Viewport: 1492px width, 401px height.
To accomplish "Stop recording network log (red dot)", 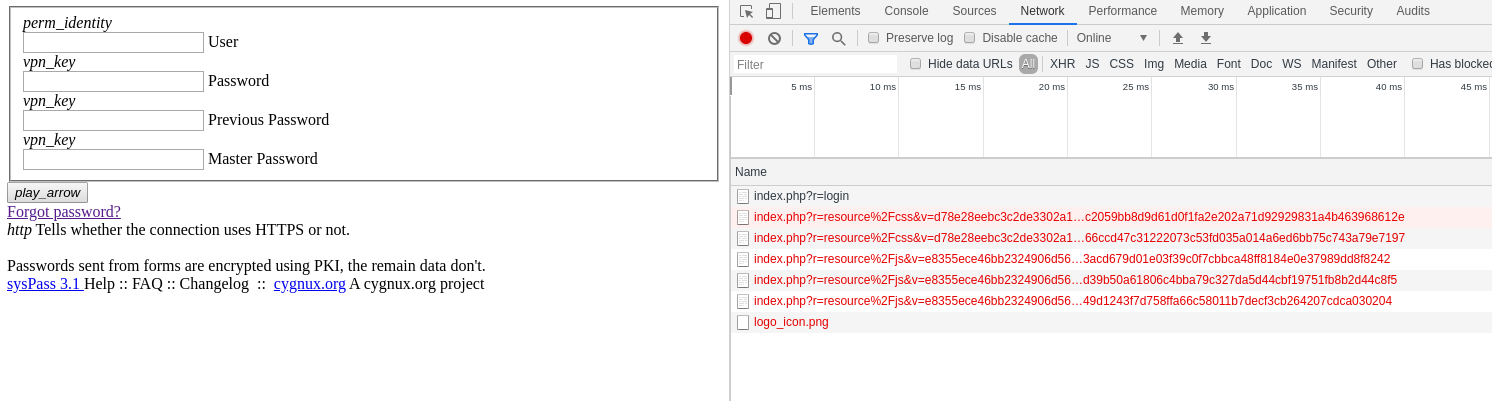I will [x=746, y=38].
